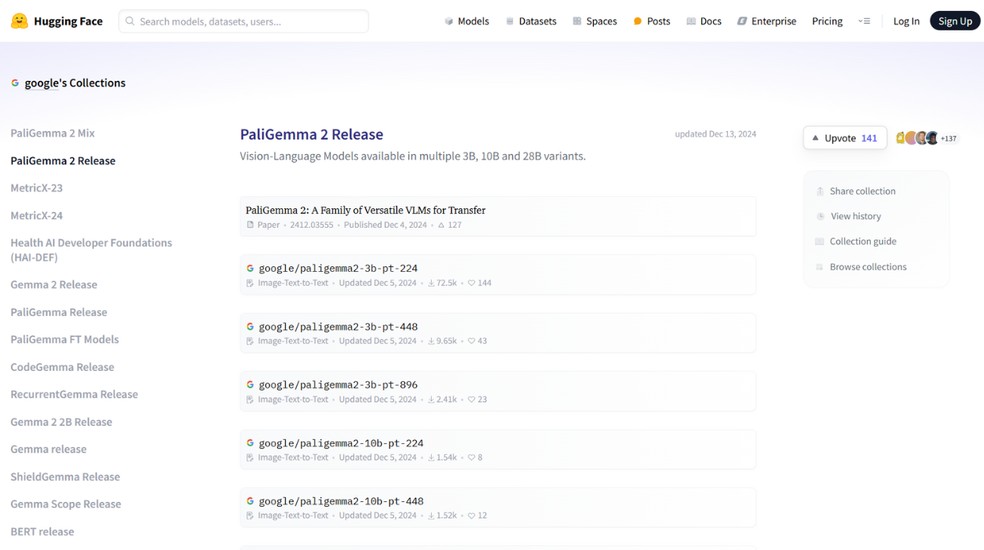Click the Collection guide book icon
Viewport: 984px width, 550px height.
coord(820,242)
